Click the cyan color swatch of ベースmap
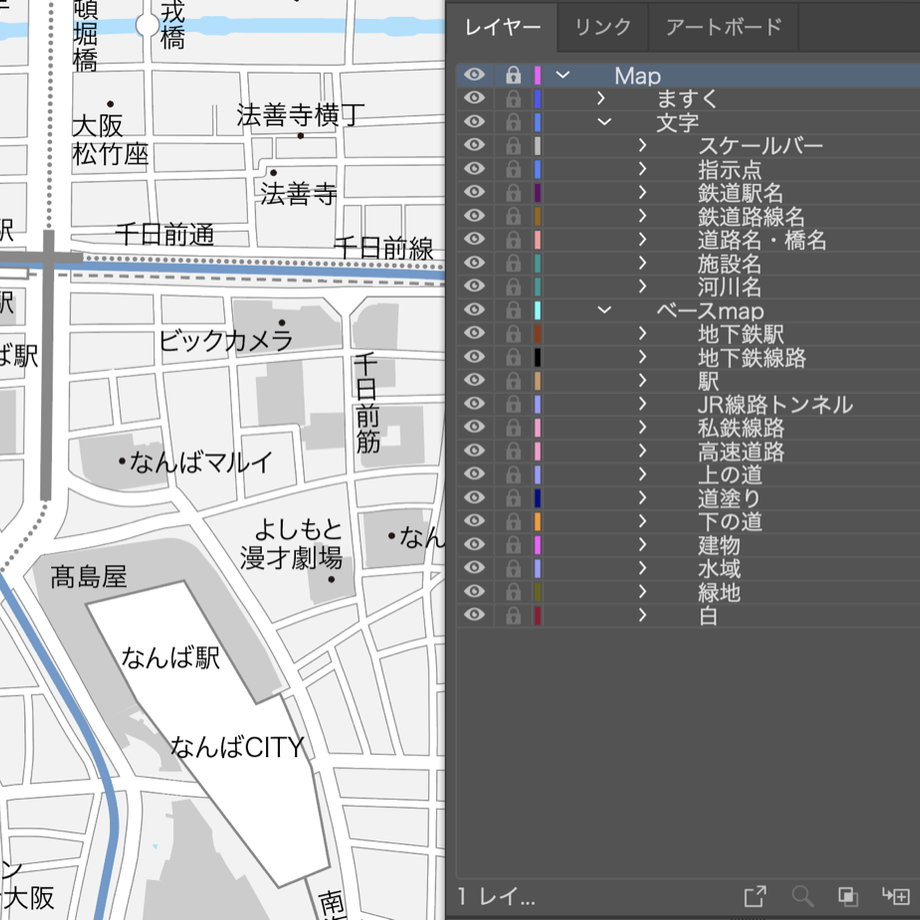Screen dimensions: 920x920 click(537, 310)
